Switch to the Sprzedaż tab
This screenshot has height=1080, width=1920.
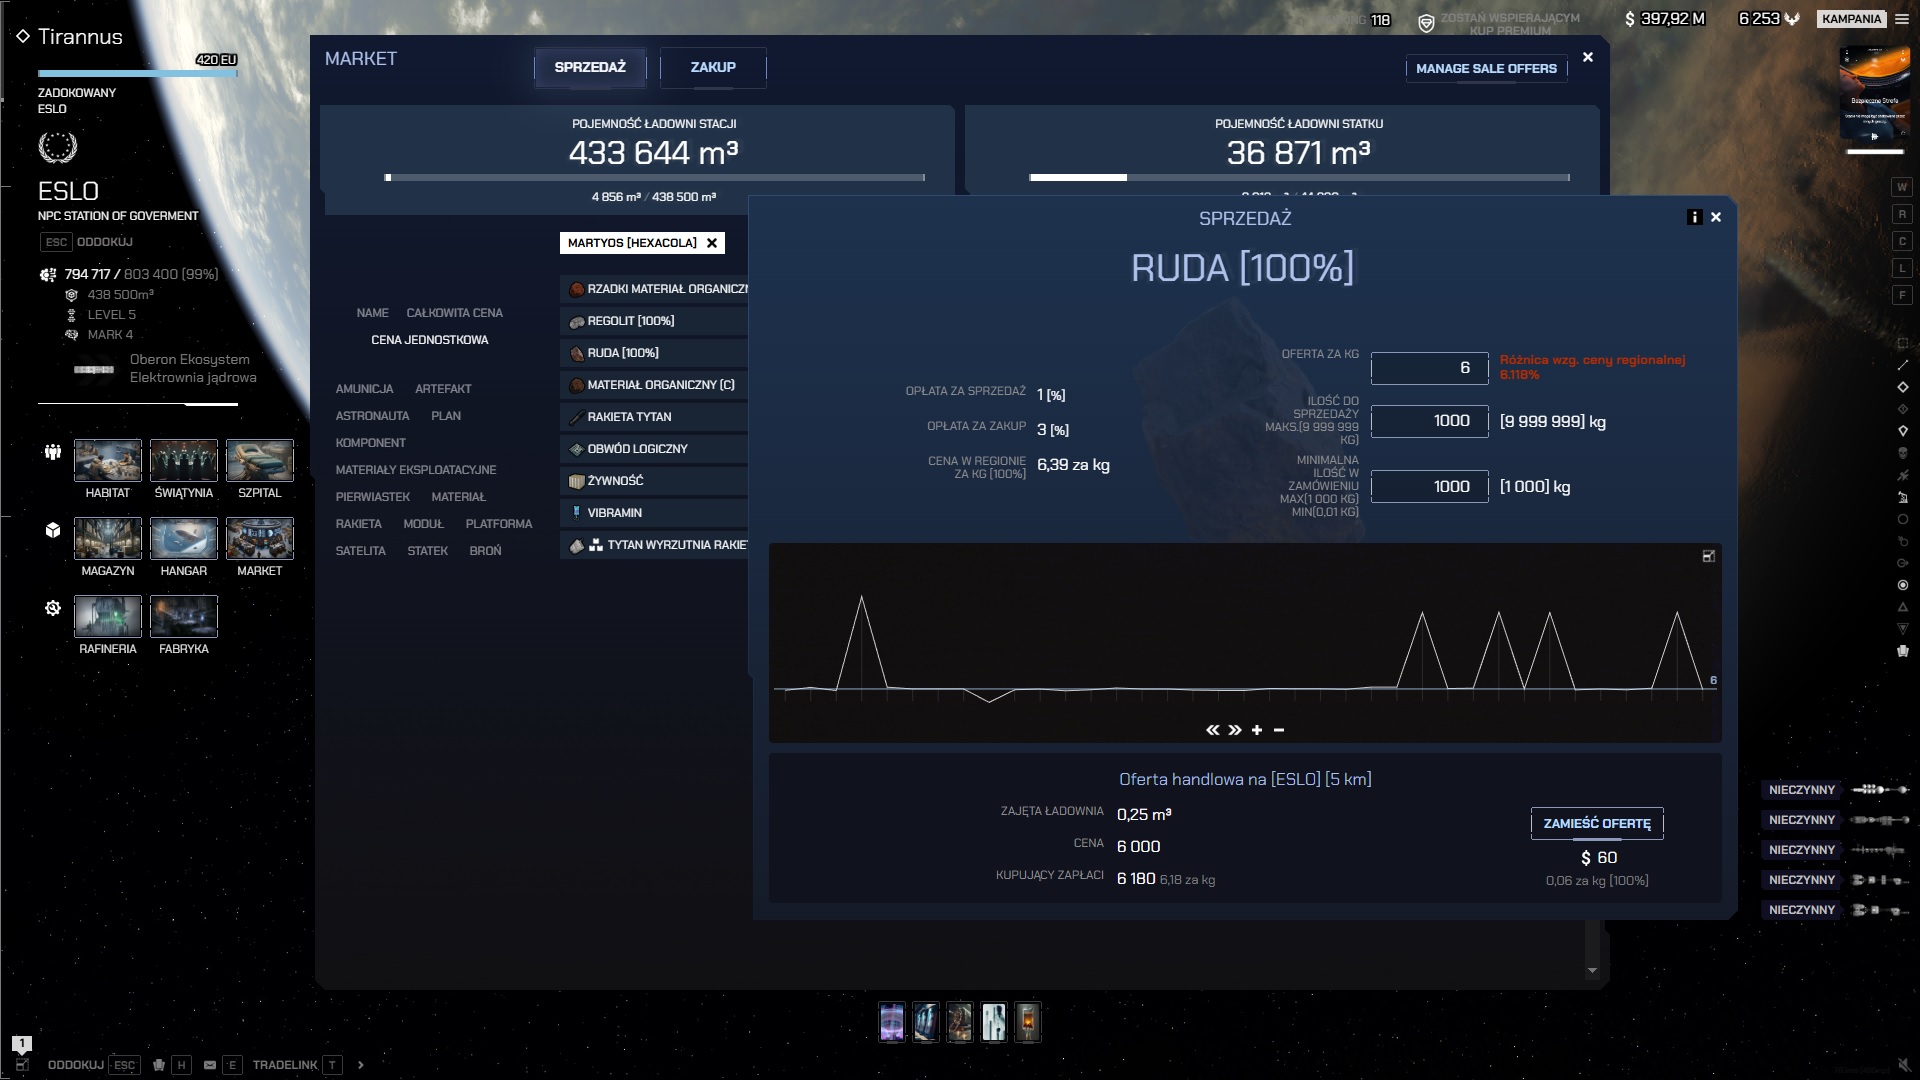click(x=589, y=67)
